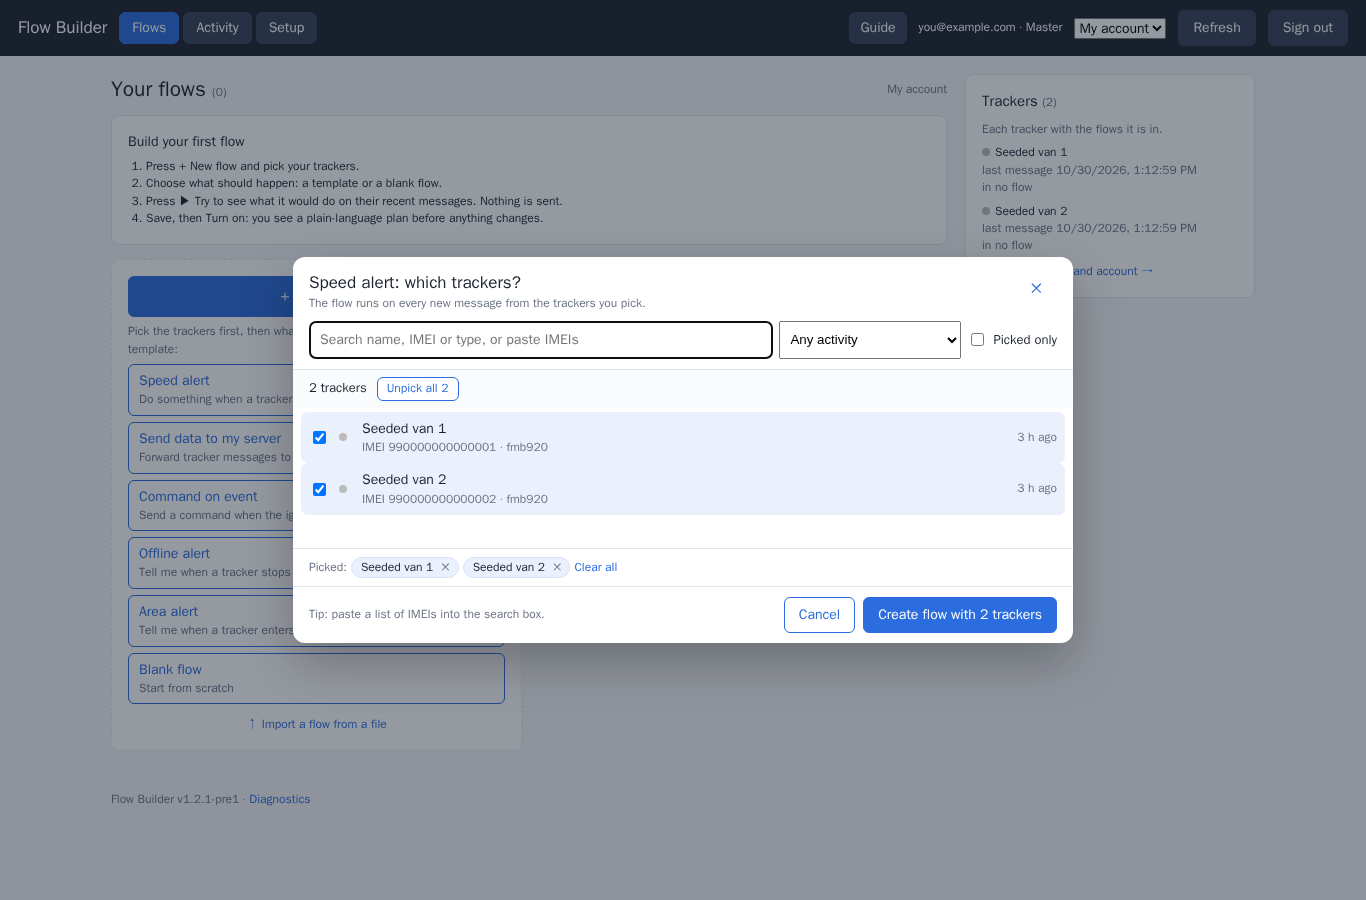Click Seeded van 2 in Trackers panel
This screenshot has width=1366, height=900.
coord(1031,211)
